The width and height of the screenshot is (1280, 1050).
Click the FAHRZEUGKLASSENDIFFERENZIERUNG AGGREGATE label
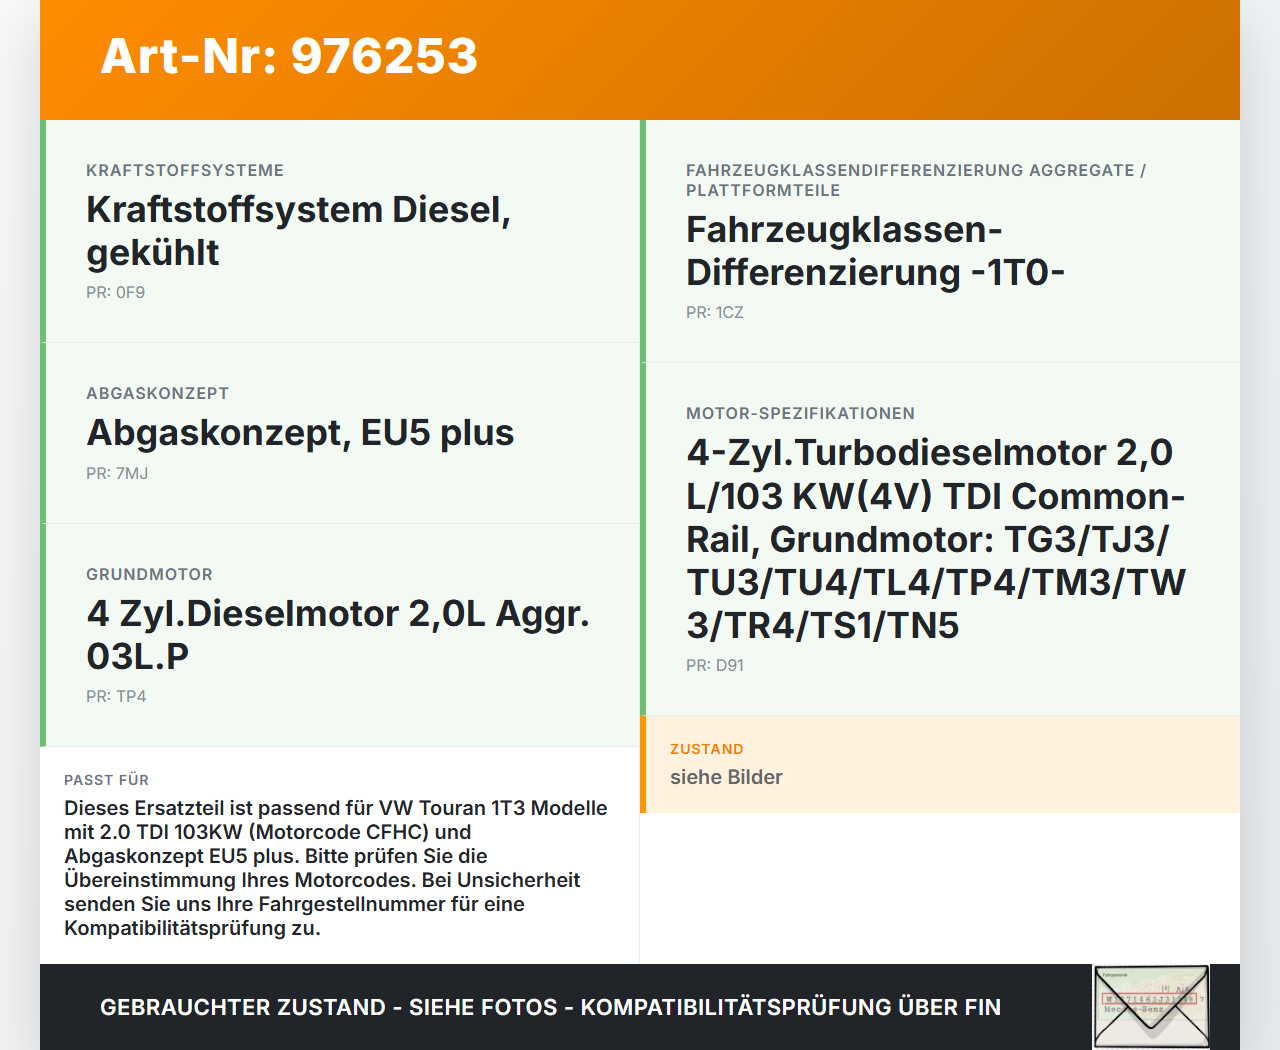pos(916,180)
